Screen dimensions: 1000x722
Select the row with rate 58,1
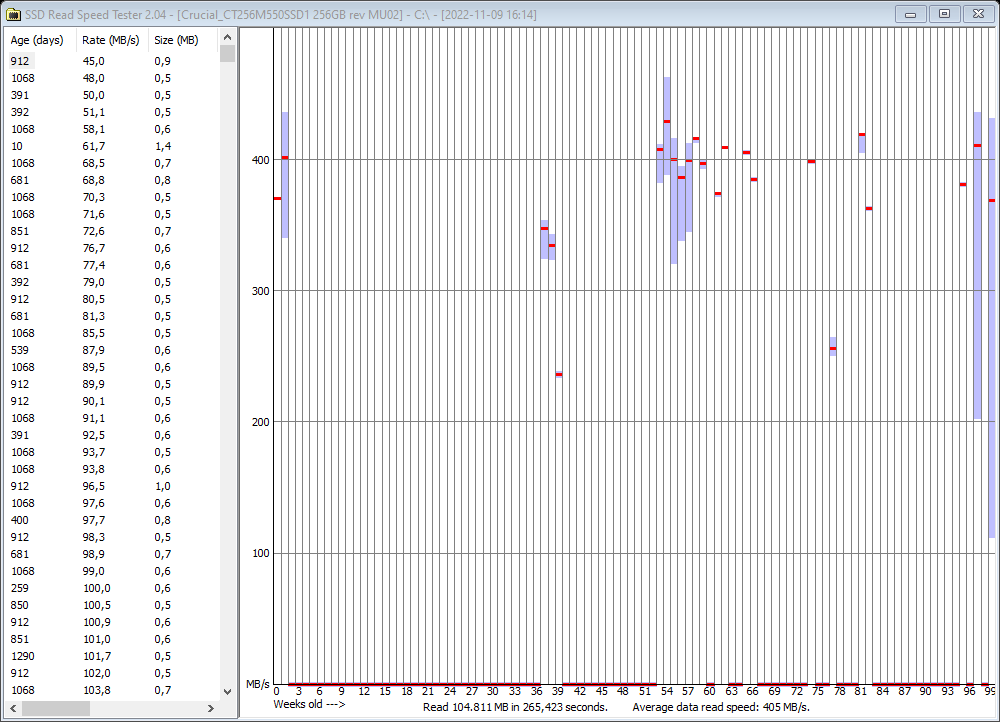(112, 129)
